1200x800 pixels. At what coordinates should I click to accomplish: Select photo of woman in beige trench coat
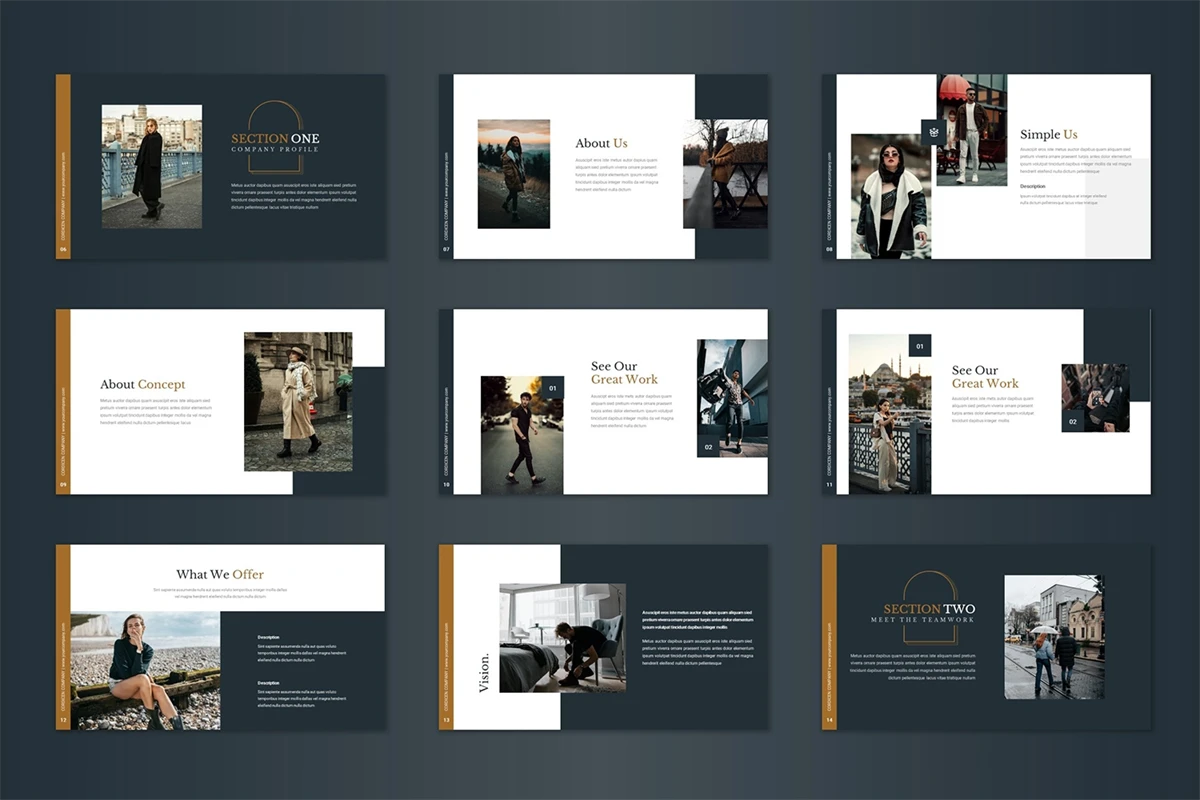click(x=298, y=400)
